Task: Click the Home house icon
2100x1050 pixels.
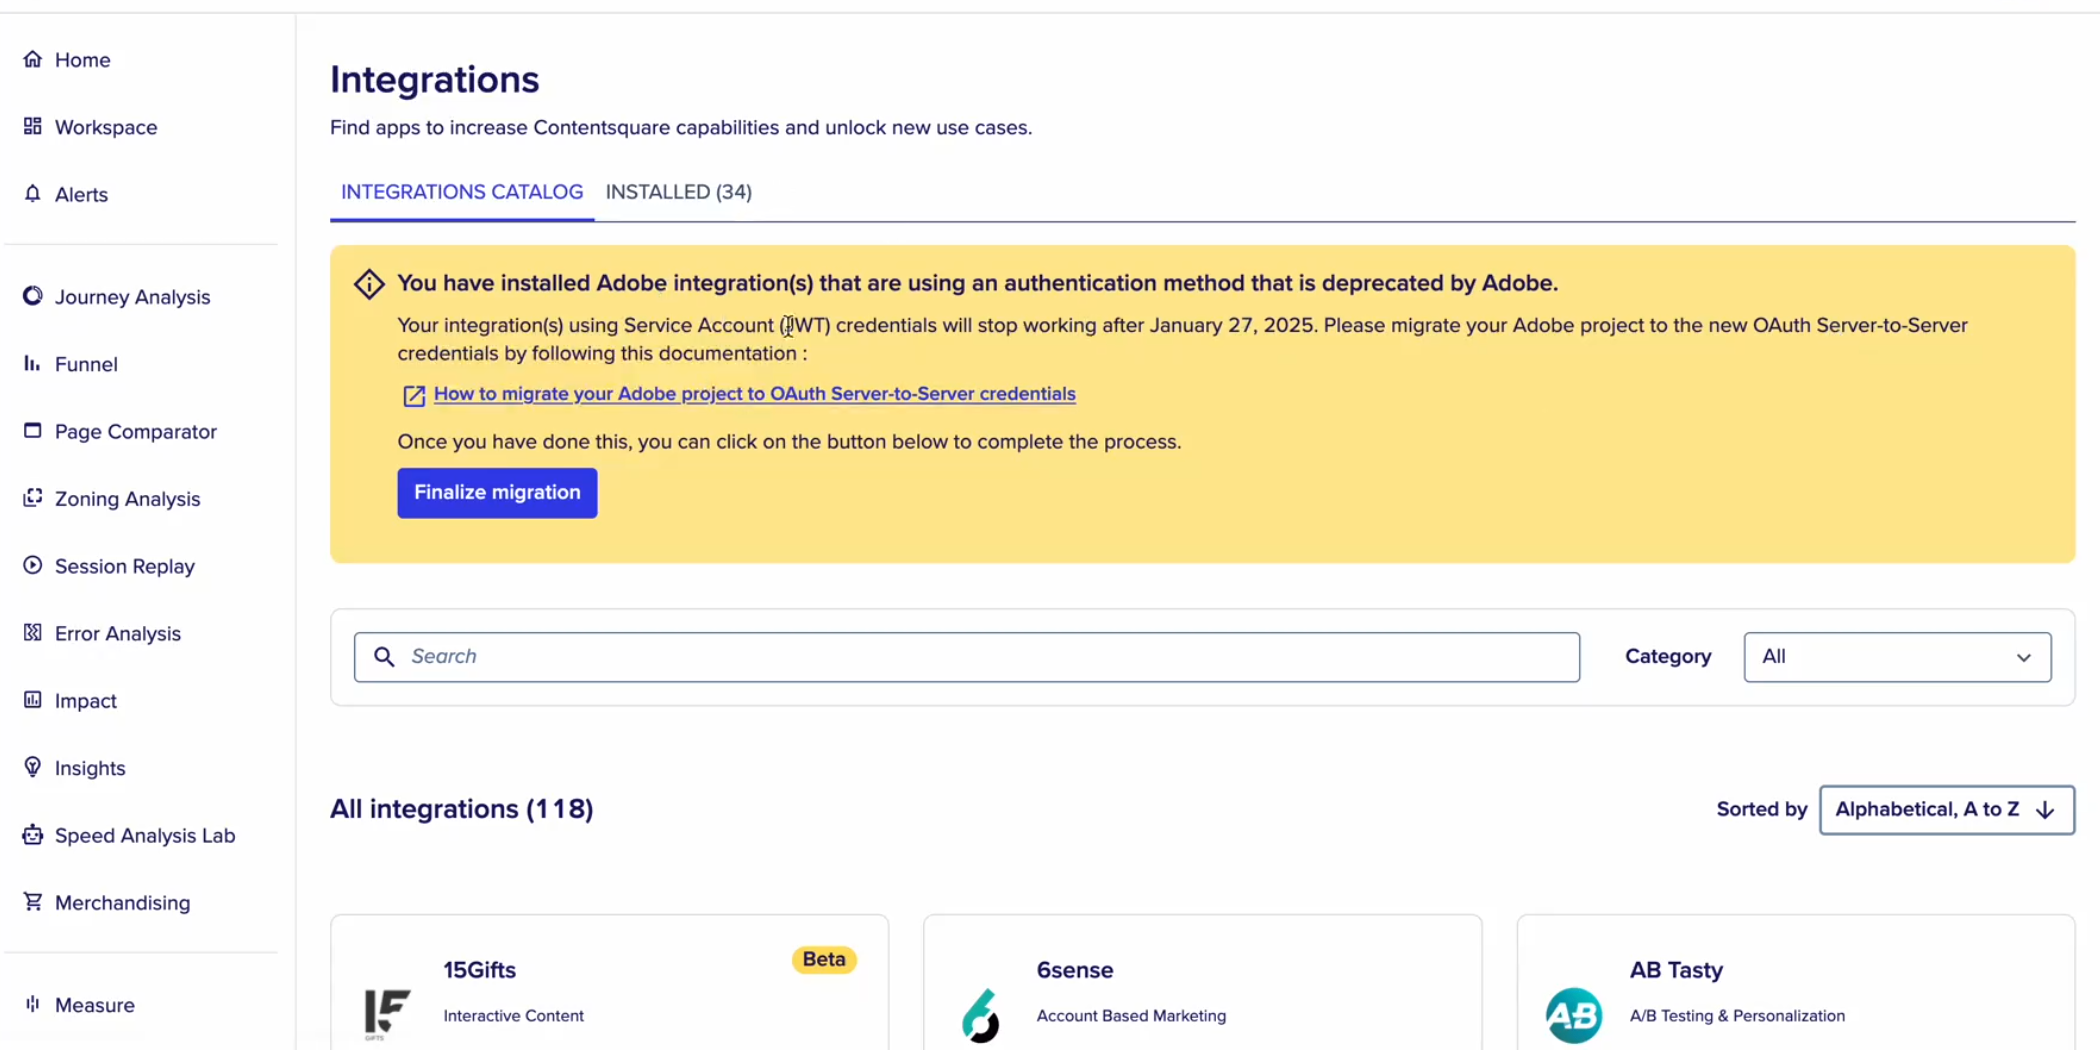Action: click(x=33, y=59)
